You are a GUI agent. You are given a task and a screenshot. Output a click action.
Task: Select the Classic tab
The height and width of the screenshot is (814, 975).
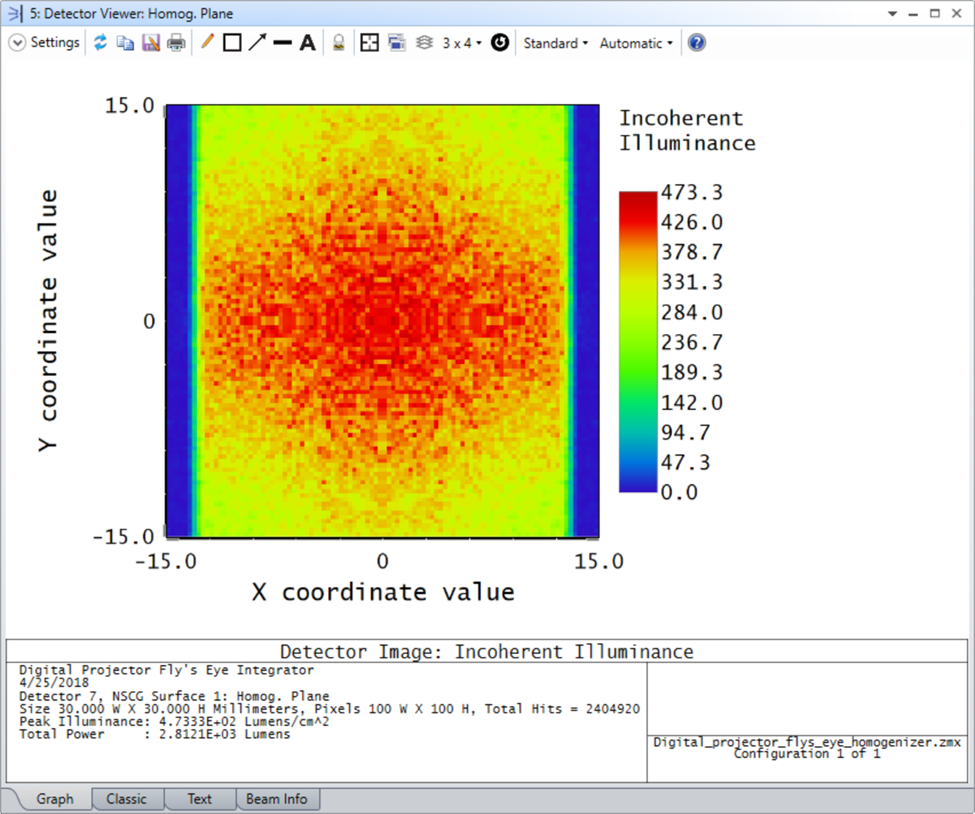click(x=127, y=798)
